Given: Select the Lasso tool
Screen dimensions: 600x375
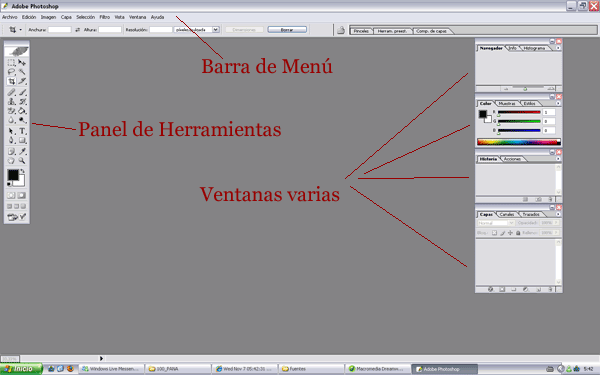Looking at the screenshot, I should pos(11,72).
